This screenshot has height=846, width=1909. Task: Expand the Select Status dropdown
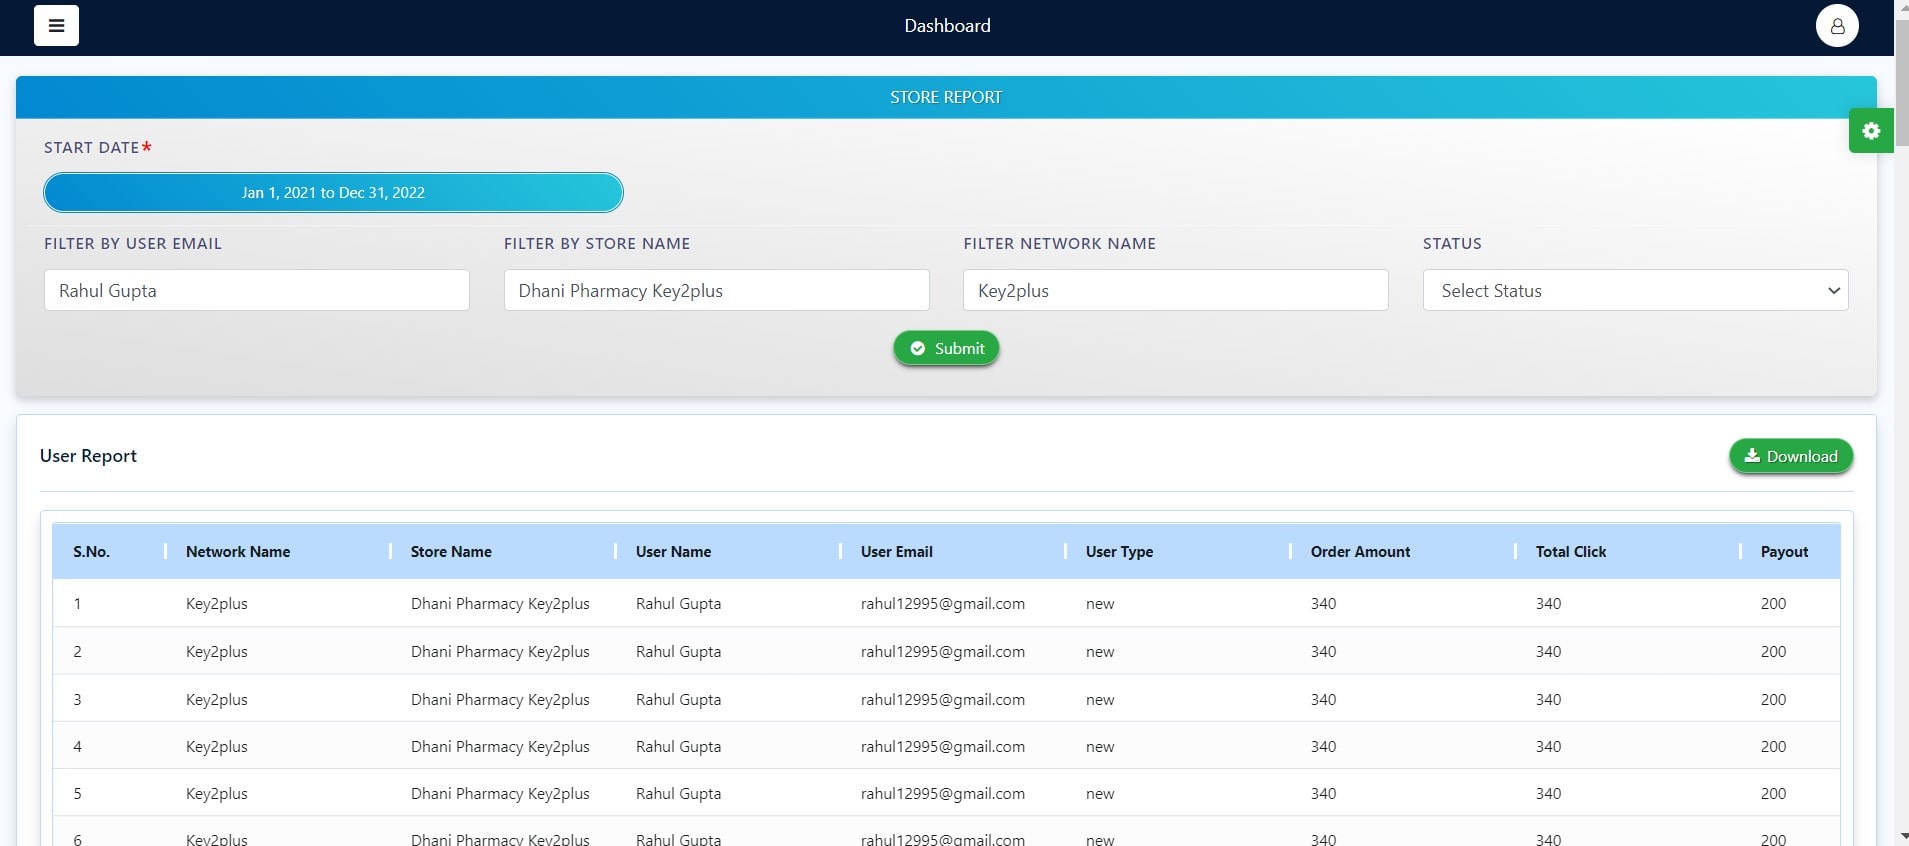[1636, 290]
